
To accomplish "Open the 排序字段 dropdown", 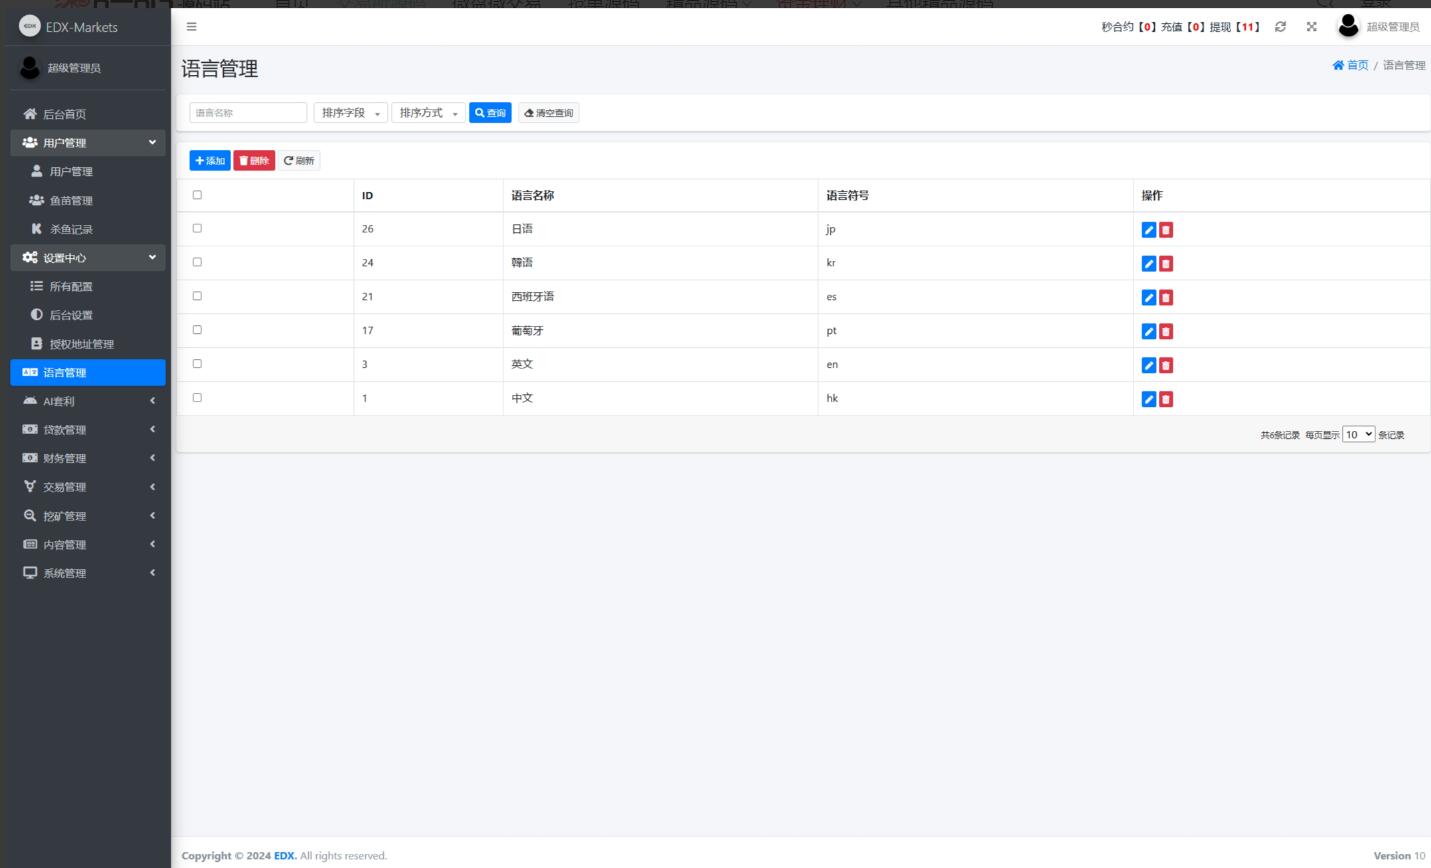I will coord(350,113).
